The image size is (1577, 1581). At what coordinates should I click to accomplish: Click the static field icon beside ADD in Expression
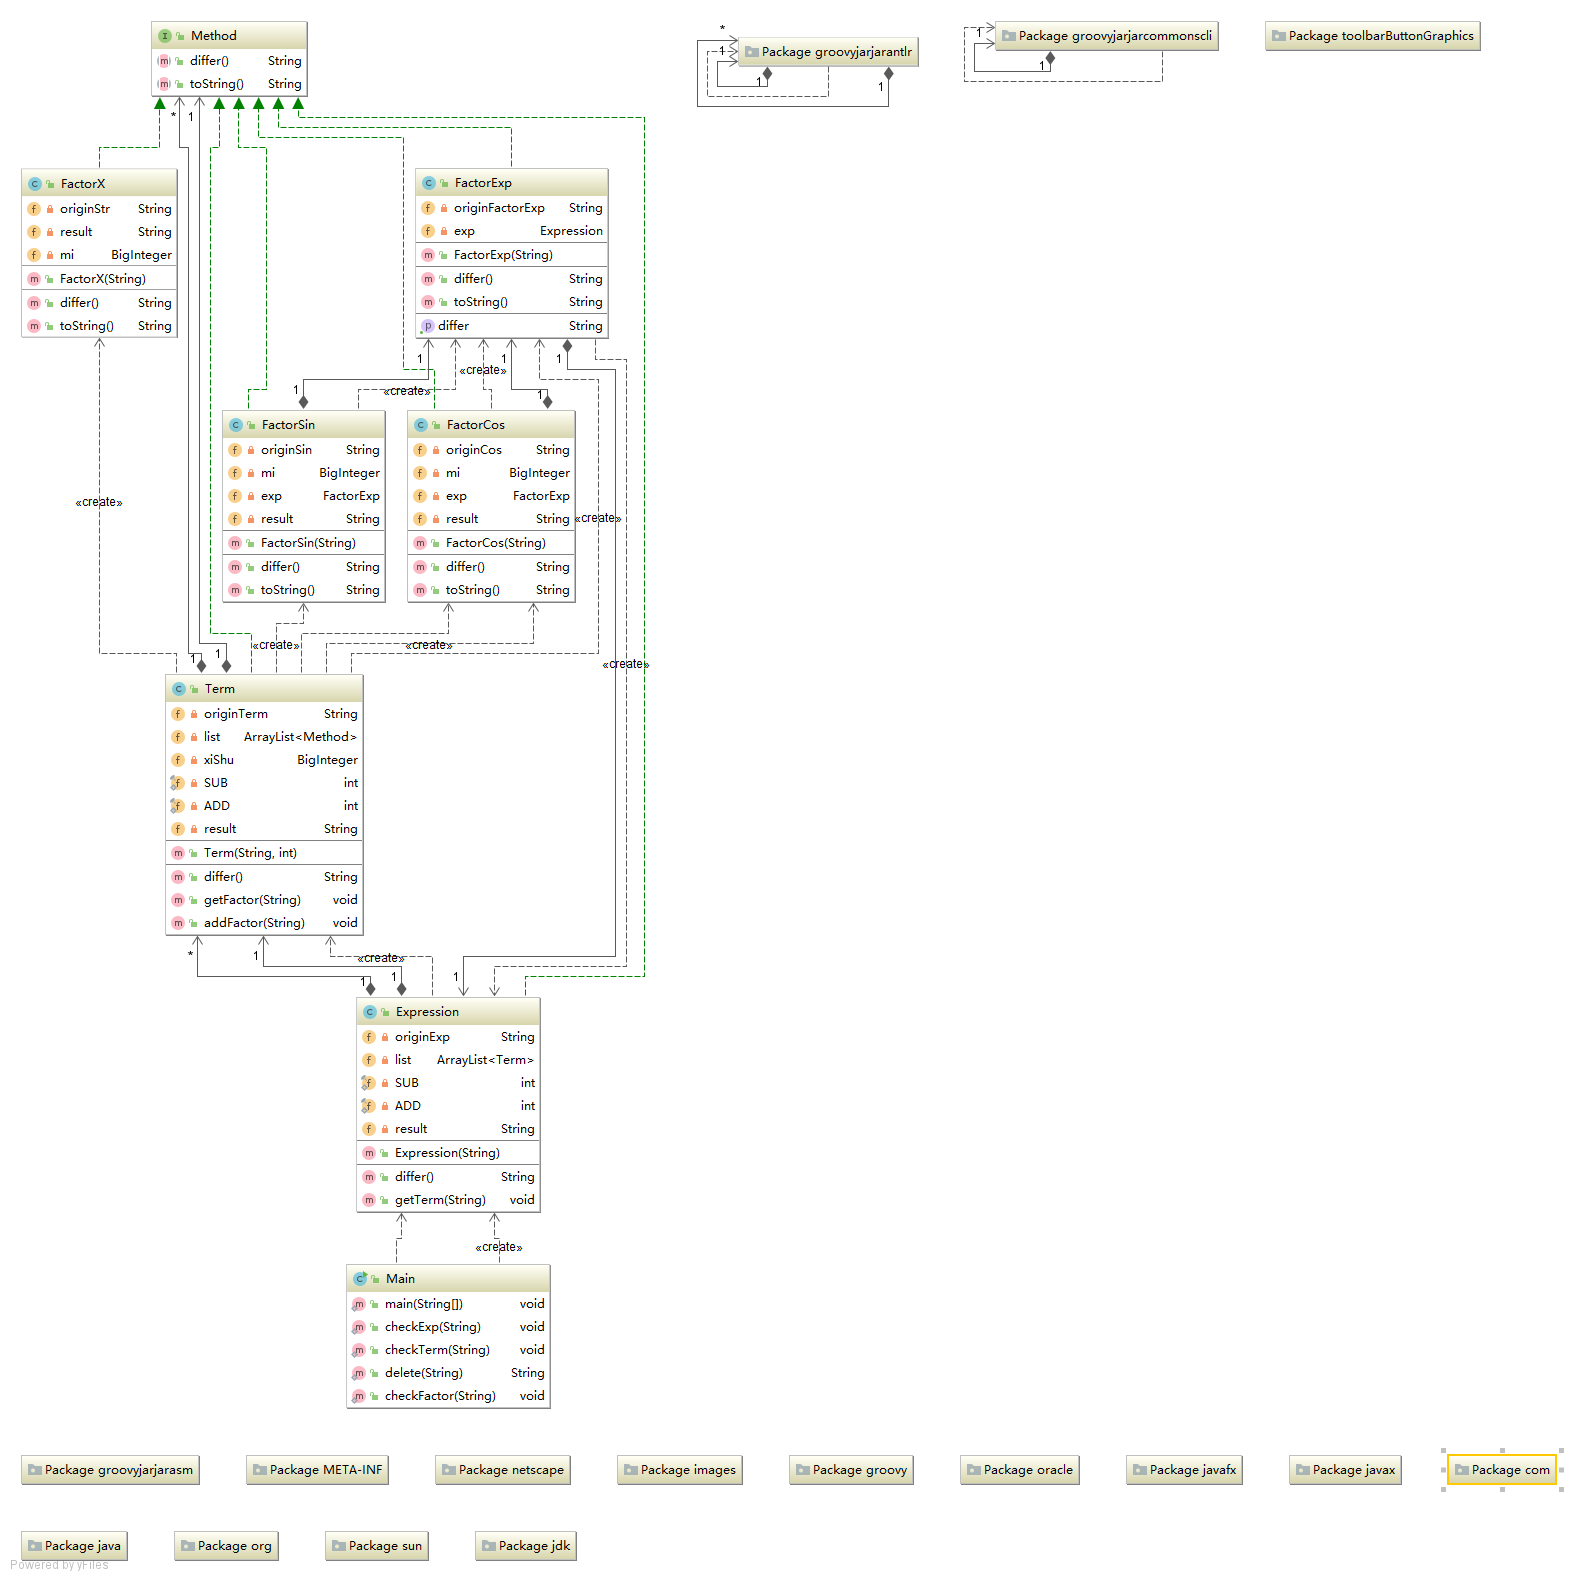pos(369,1106)
